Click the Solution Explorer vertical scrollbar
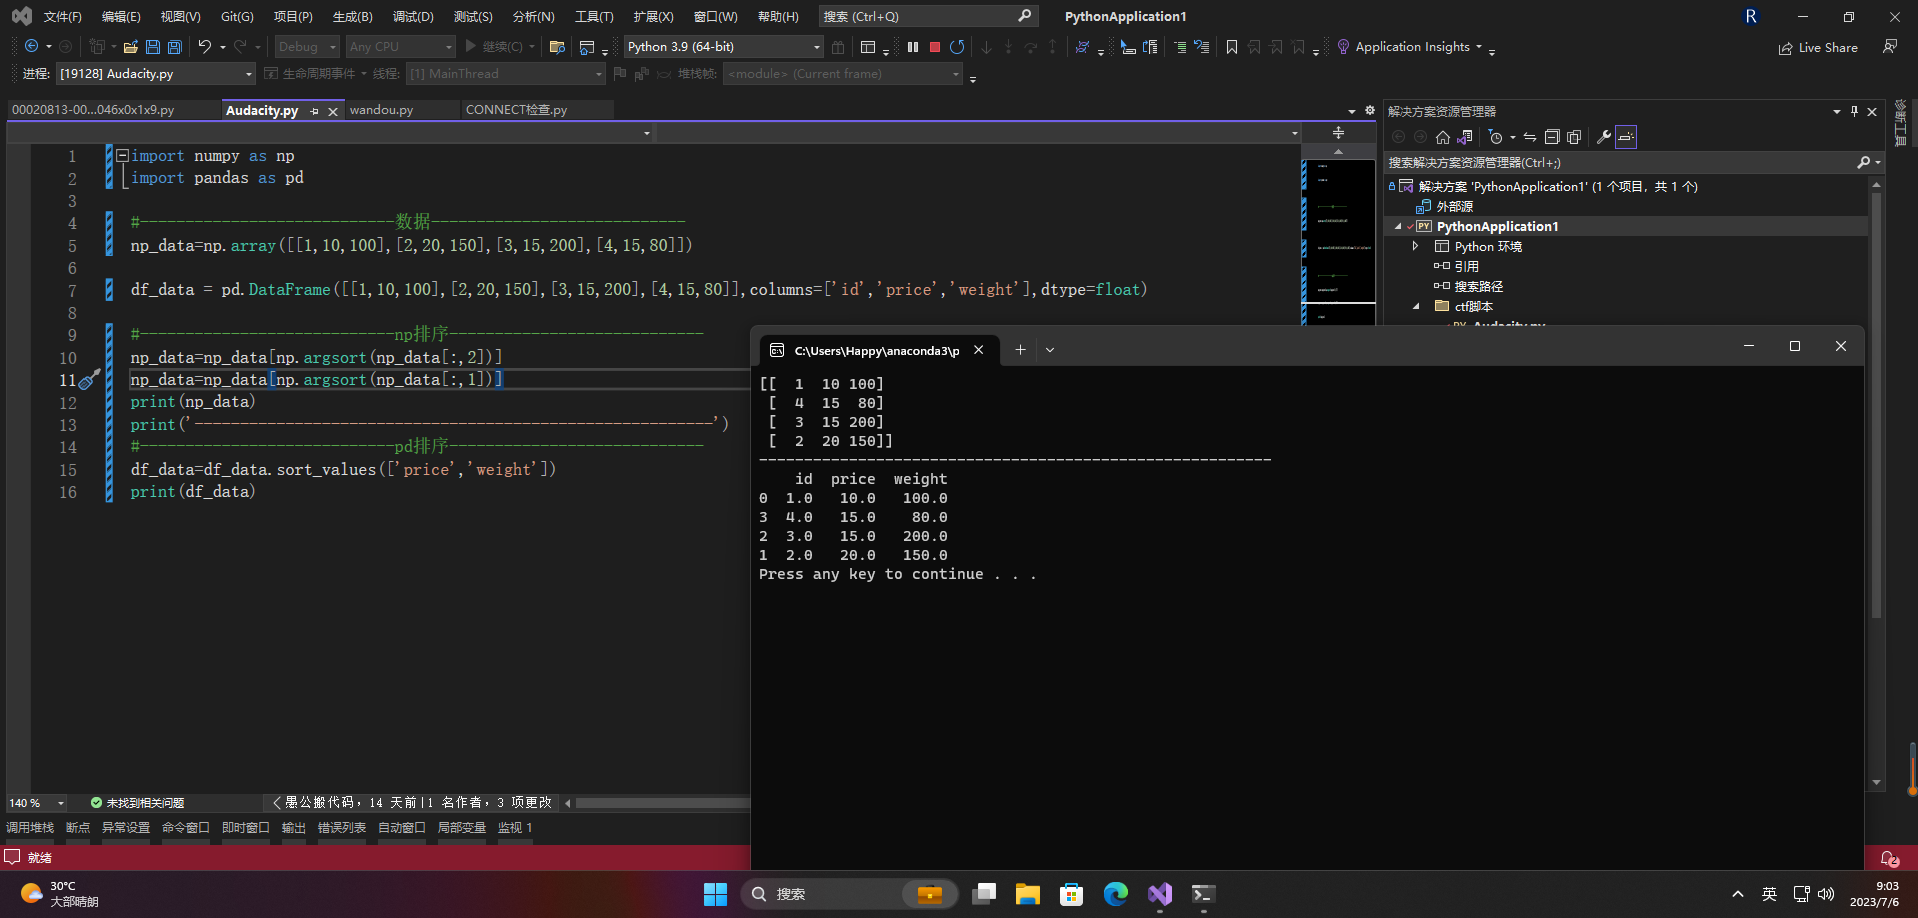The width and height of the screenshot is (1918, 918). tap(1876, 400)
